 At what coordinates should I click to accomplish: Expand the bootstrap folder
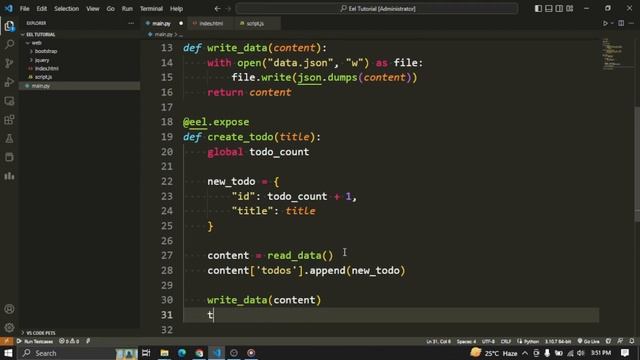coord(80,51)
